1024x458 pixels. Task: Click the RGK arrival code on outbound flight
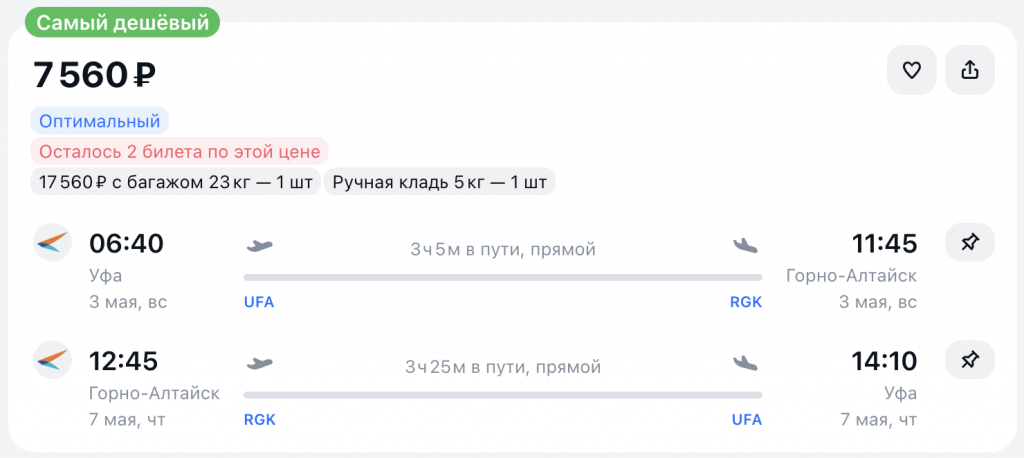pyautogui.click(x=746, y=302)
